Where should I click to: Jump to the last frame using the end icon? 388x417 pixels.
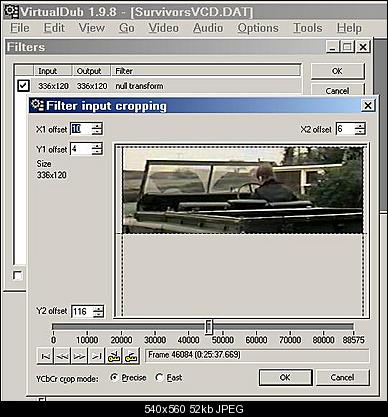click(x=96, y=356)
